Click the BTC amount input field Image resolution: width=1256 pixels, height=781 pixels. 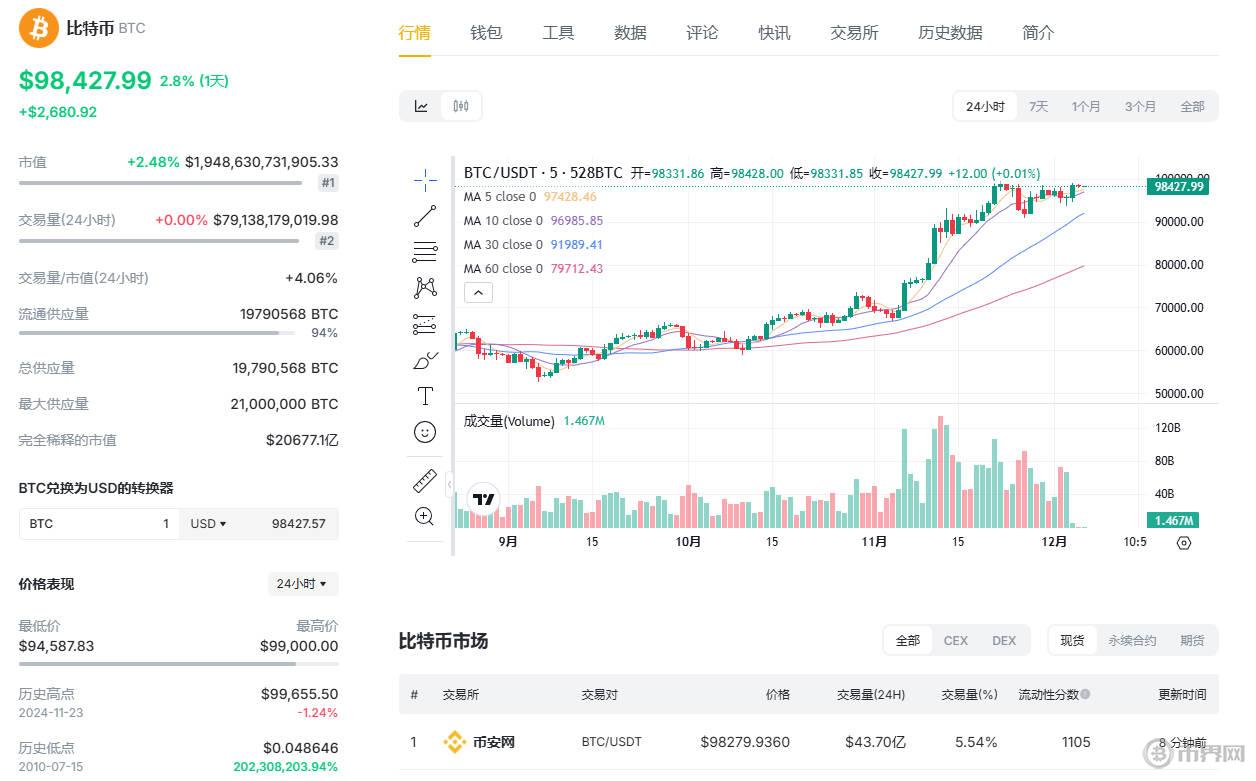[100, 524]
